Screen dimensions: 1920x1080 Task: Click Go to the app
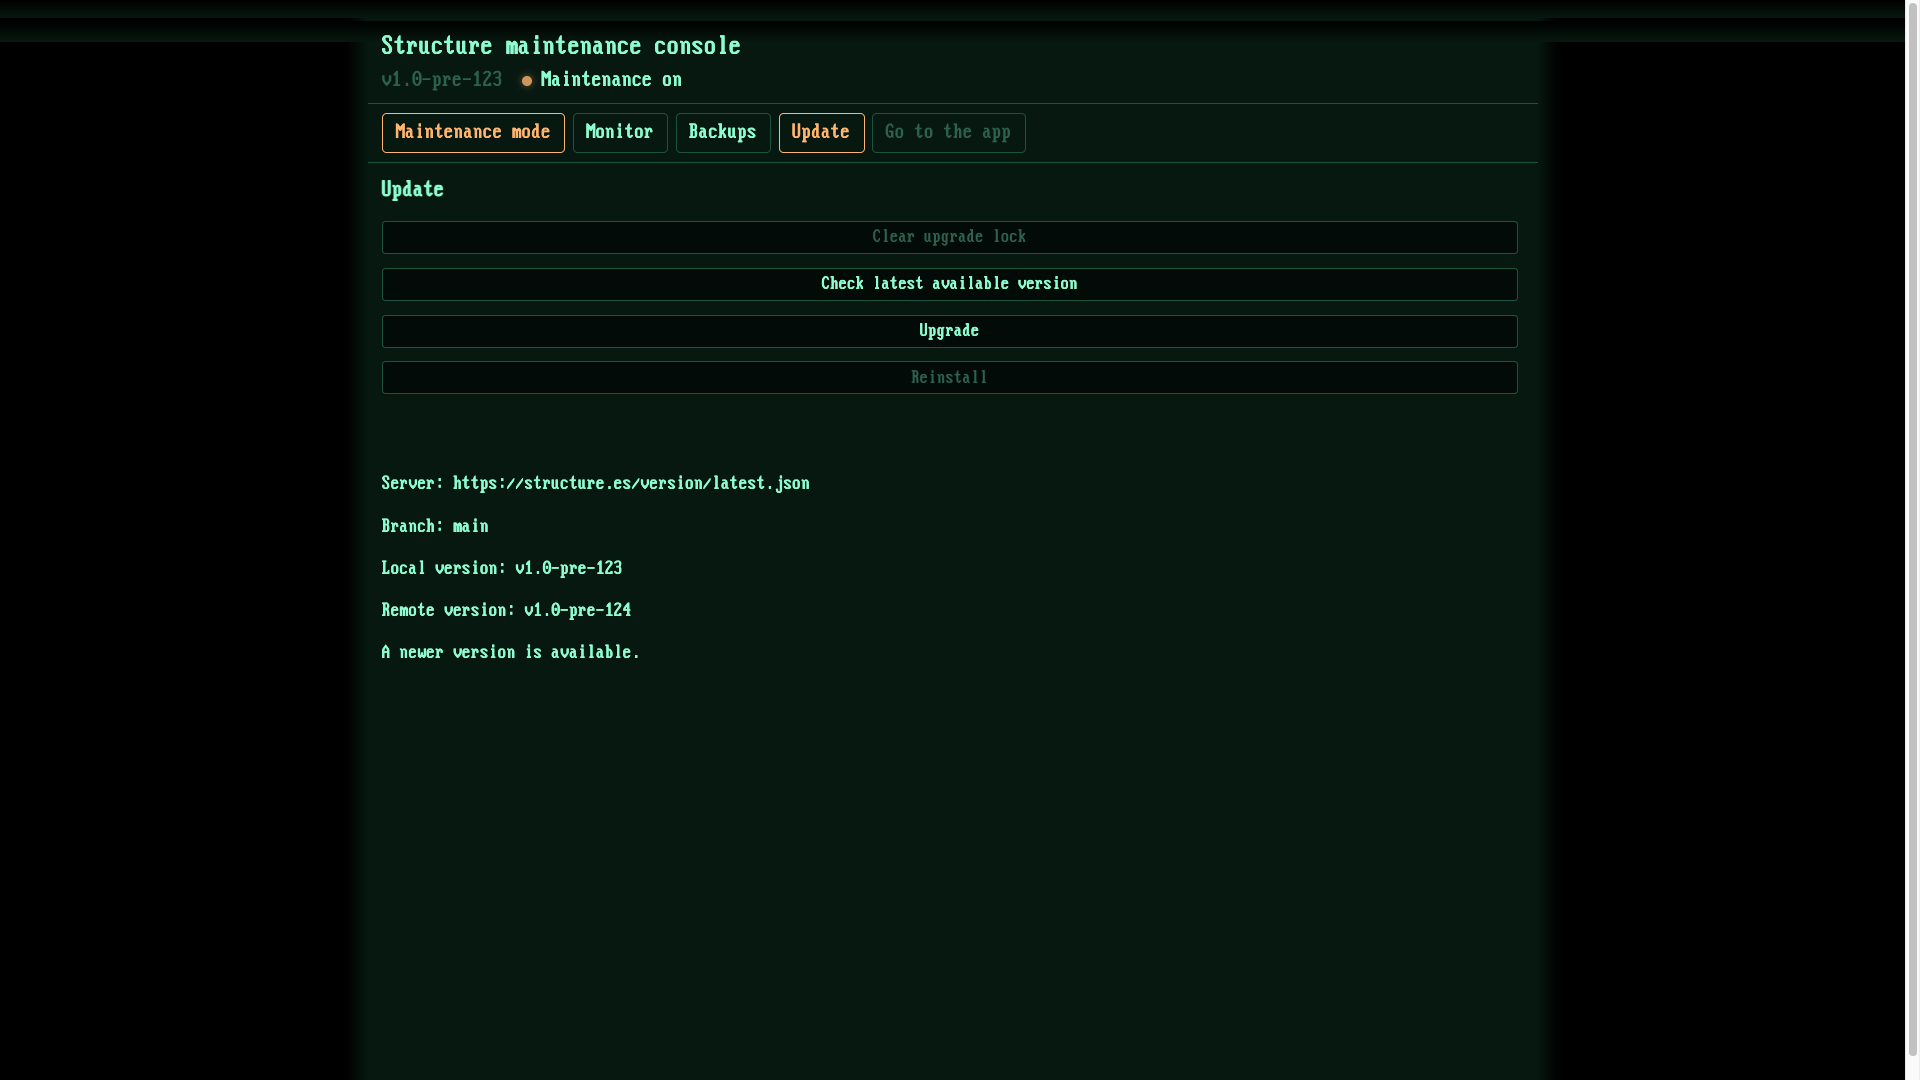pos(948,132)
